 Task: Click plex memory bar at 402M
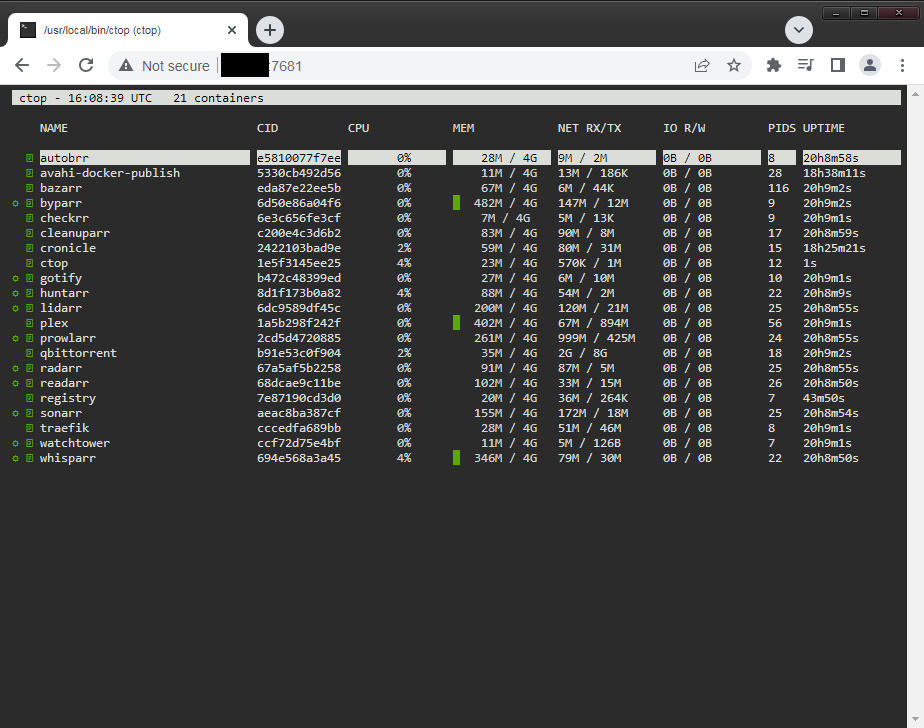[457, 323]
